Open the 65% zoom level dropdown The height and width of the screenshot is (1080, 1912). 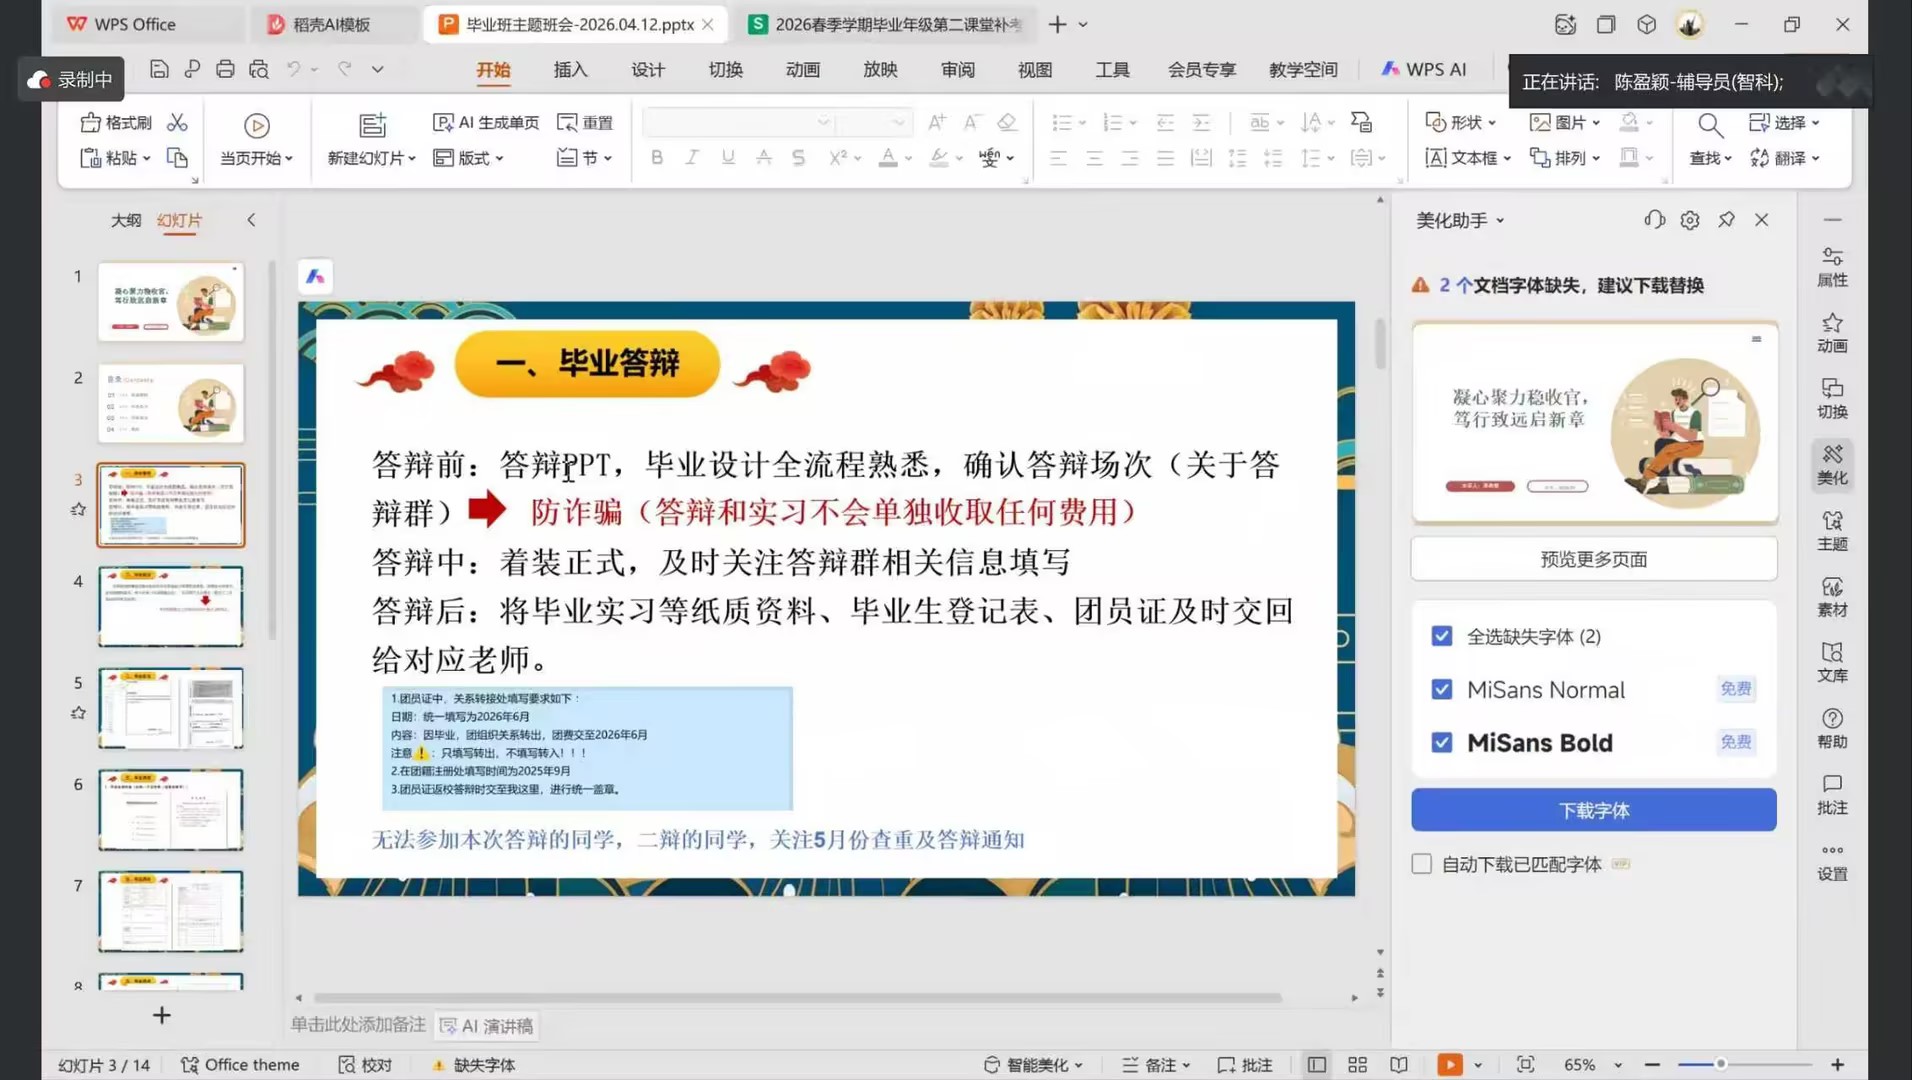tap(1617, 1065)
